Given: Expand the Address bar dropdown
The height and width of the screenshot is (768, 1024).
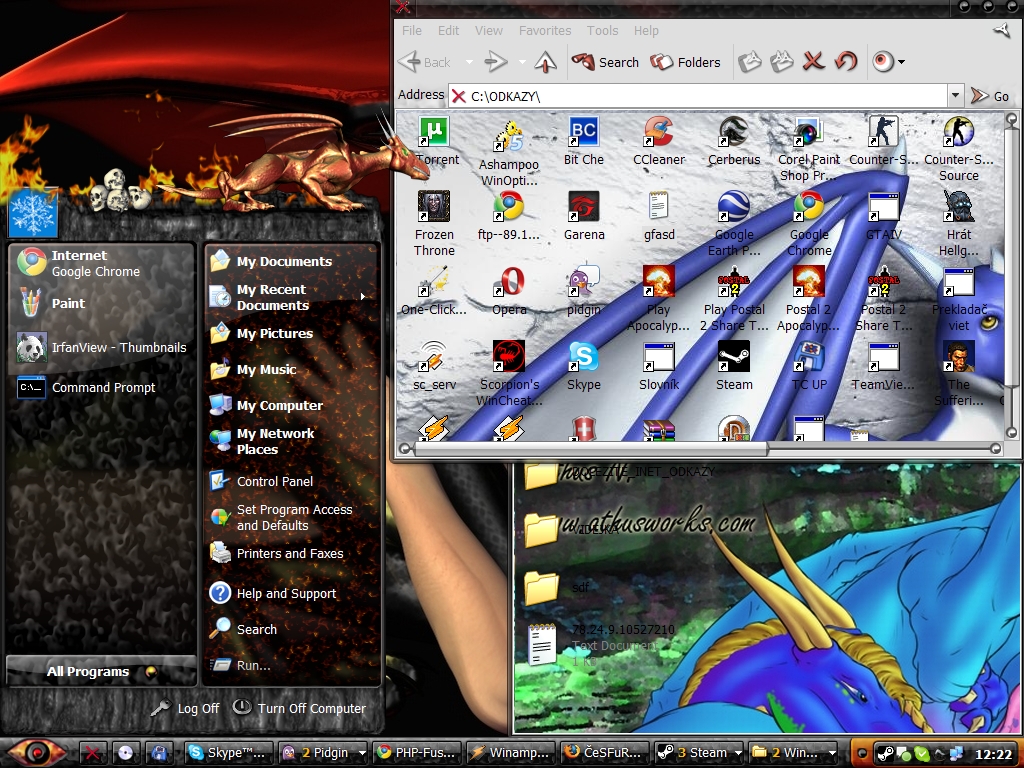Looking at the screenshot, I should [x=955, y=95].
